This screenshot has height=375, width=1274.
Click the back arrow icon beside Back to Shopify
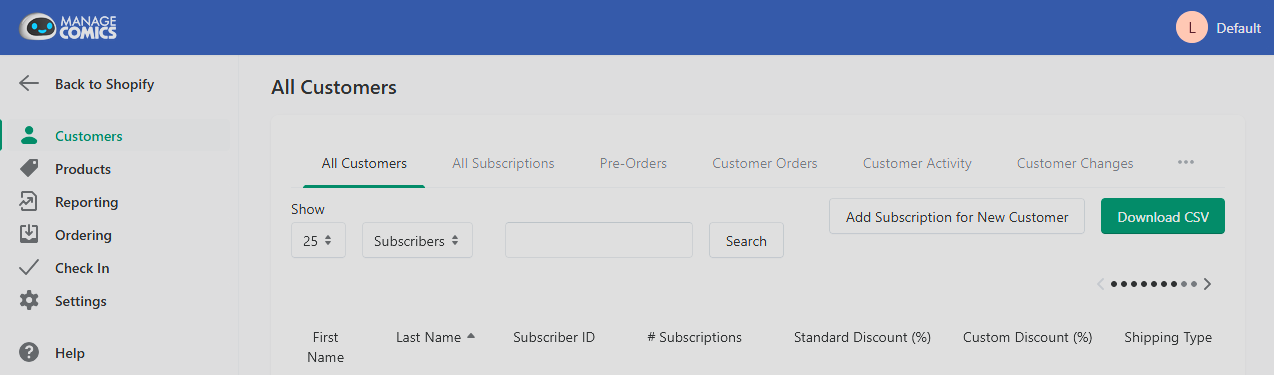pyautogui.click(x=29, y=84)
